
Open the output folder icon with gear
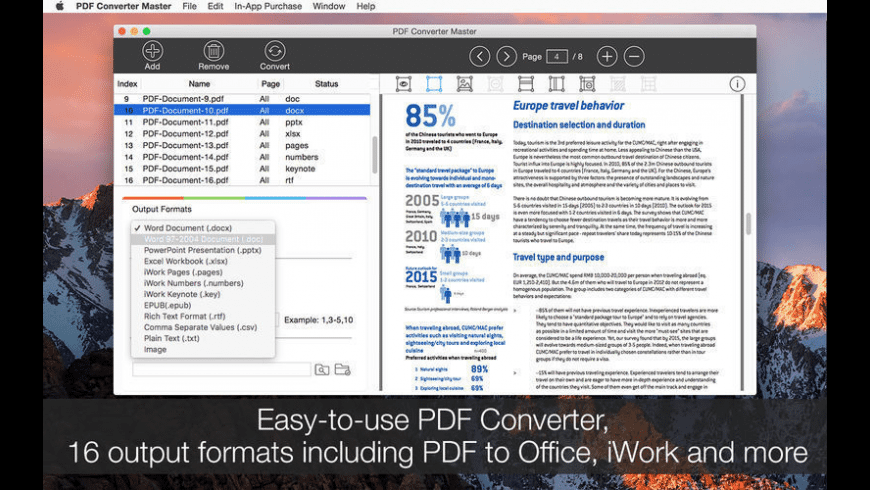(342, 369)
